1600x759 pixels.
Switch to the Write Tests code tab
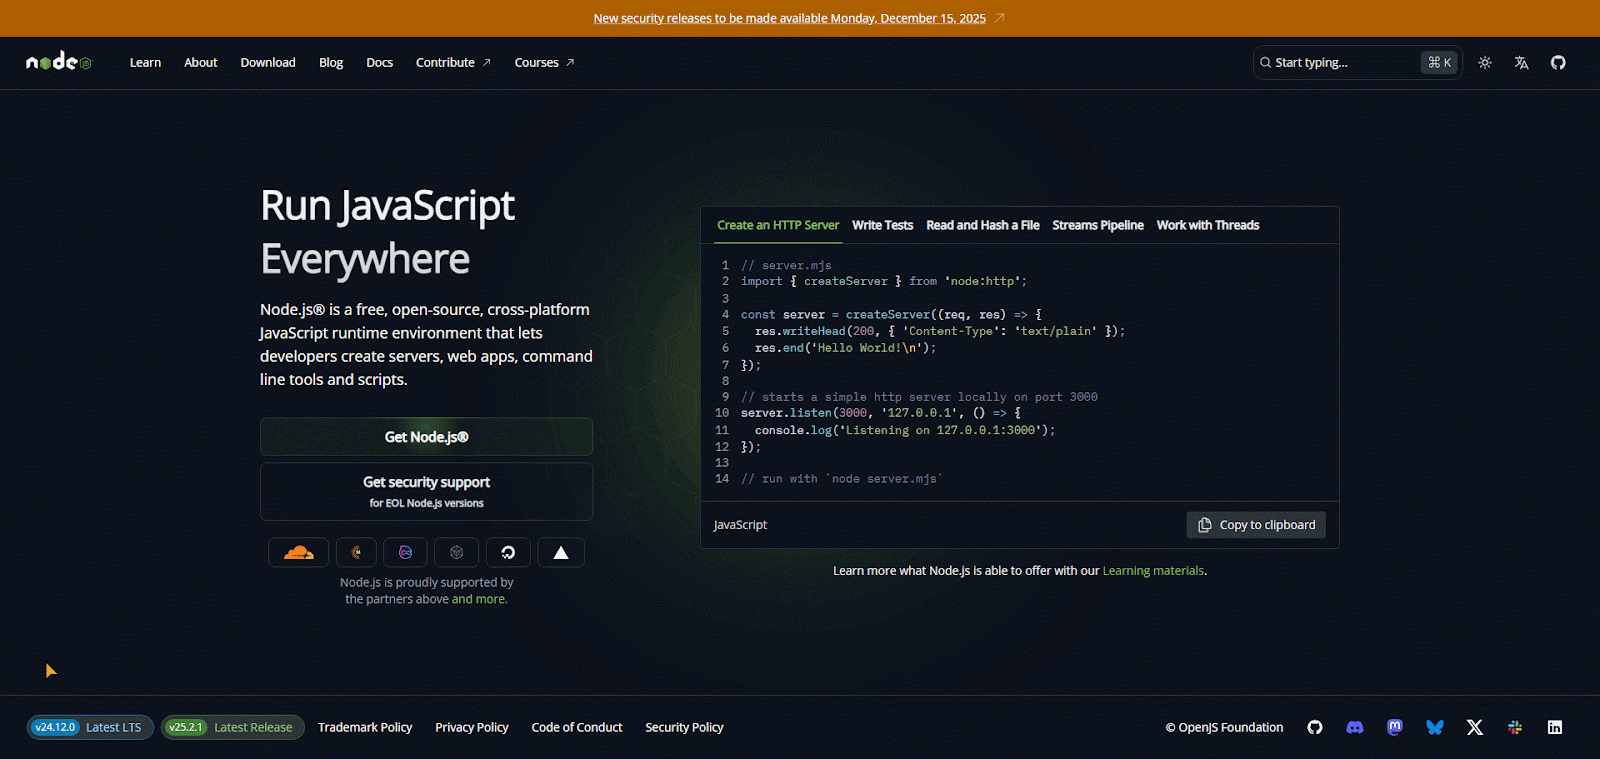point(882,225)
